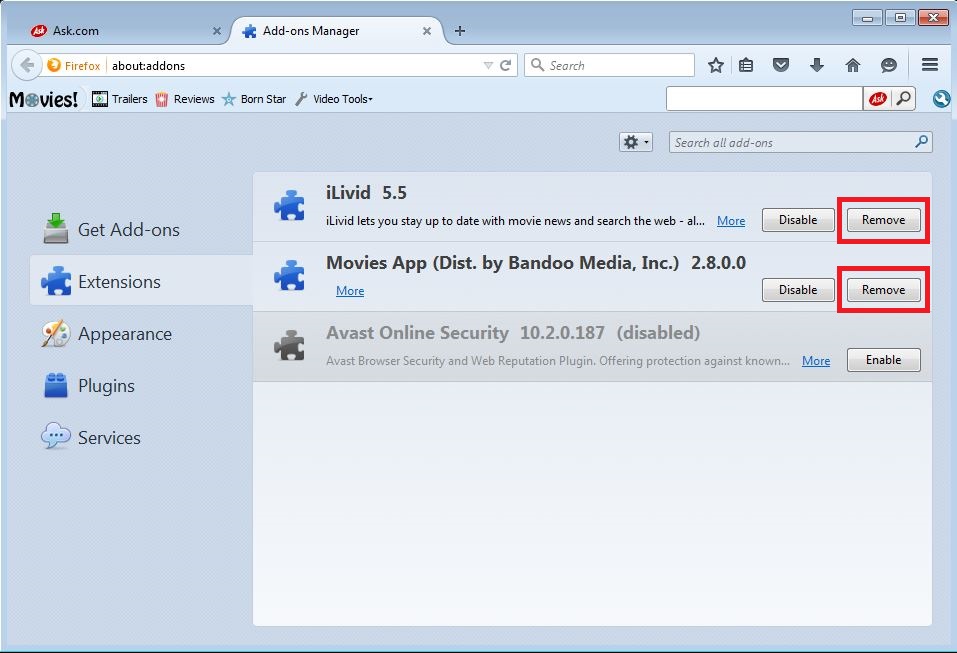Close the Ask.com tab
This screenshot has width=957, height=653.
pyautogui.click(x=217, y=31)
